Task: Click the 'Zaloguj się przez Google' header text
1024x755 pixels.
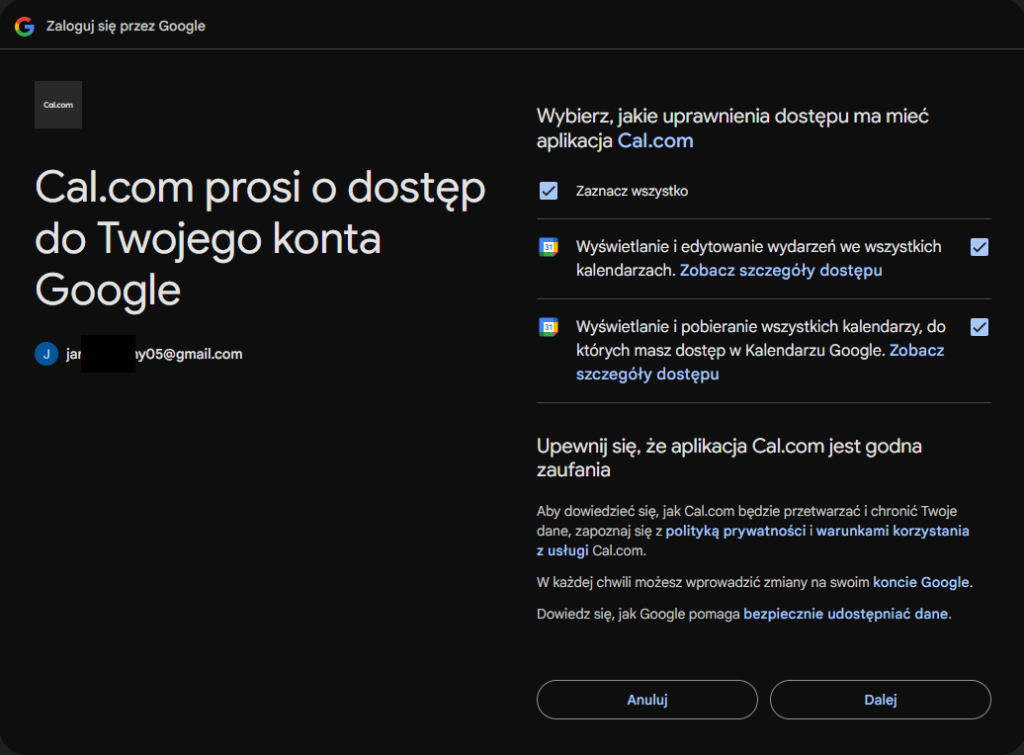Action: click(x=125, y=26)
